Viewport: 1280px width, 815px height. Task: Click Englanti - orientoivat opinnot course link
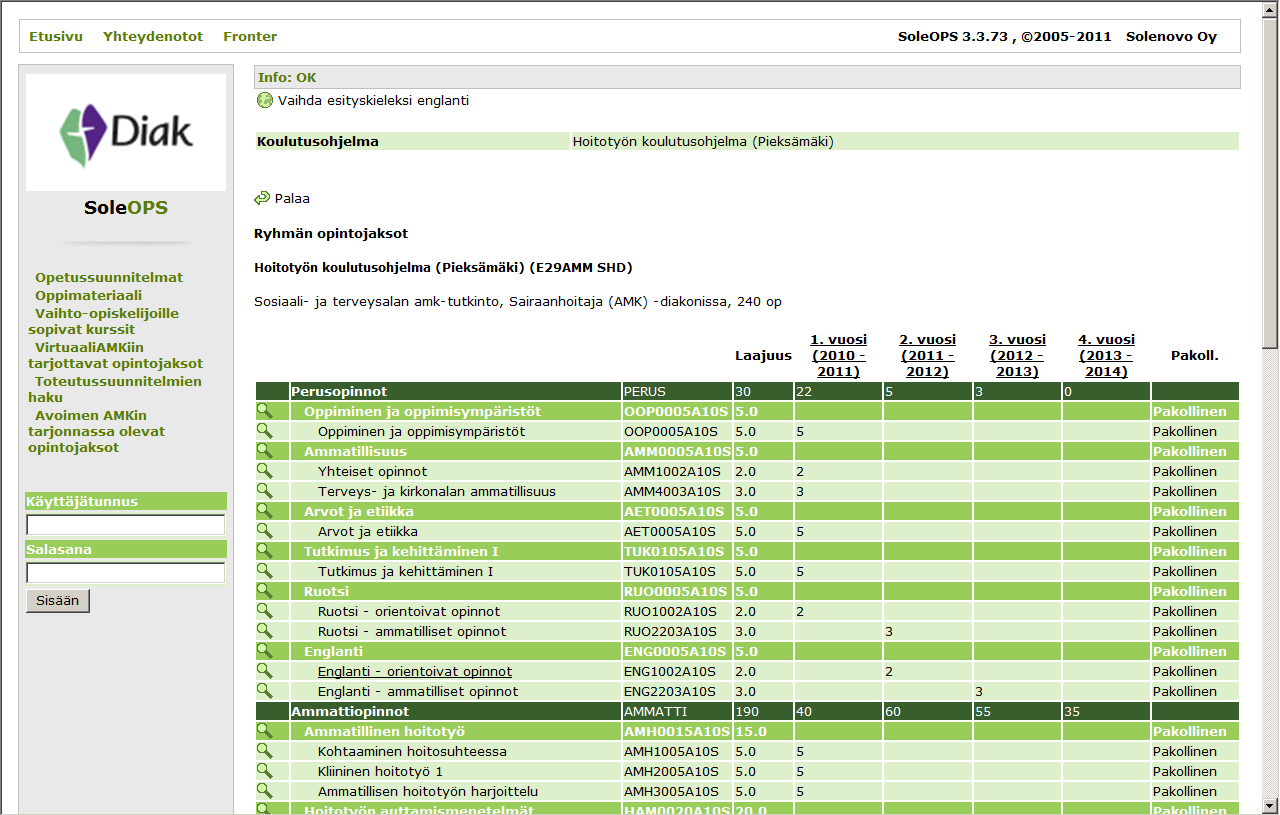415,671
